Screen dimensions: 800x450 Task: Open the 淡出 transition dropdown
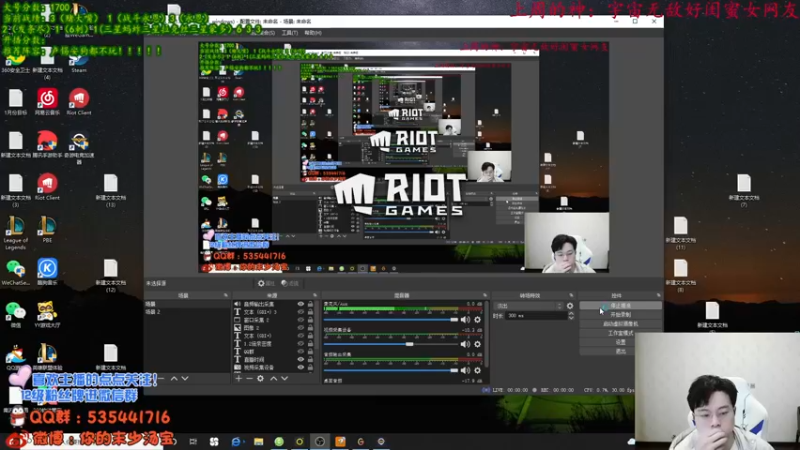click(529, 306)
